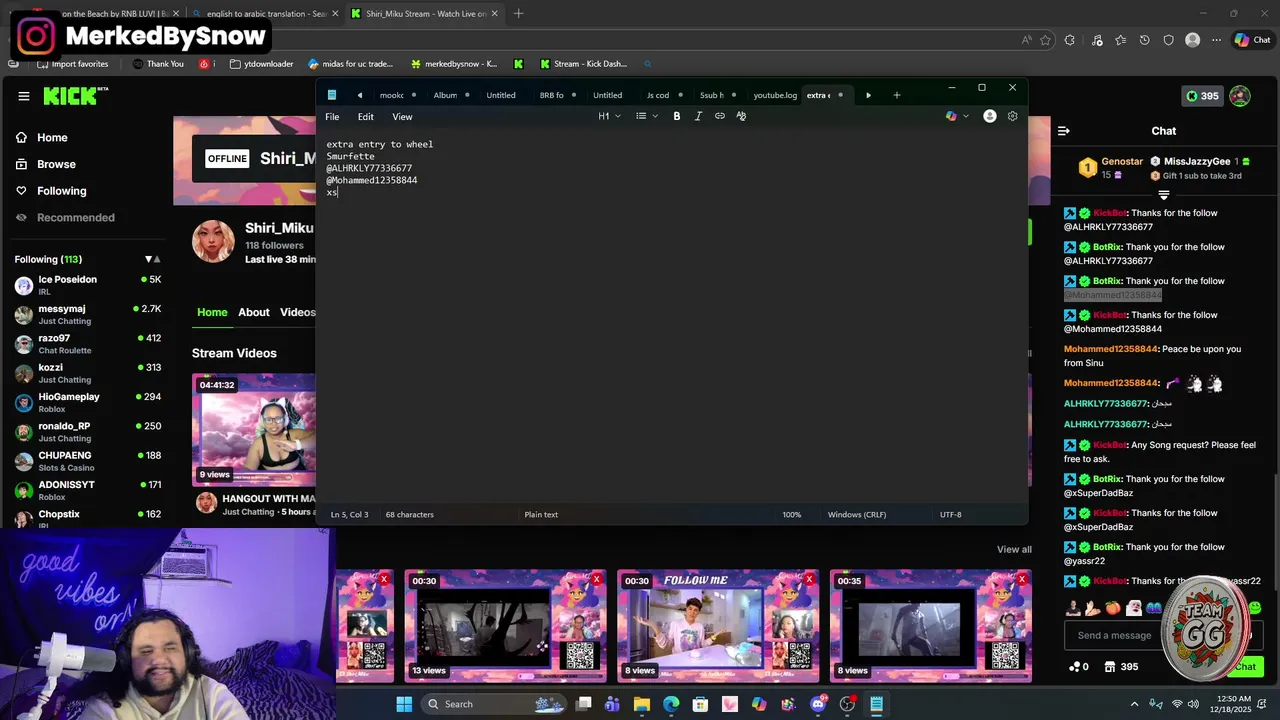Remove clip with 13 views
Viewport: 1280px width, 720px height.
pos(596,579)
